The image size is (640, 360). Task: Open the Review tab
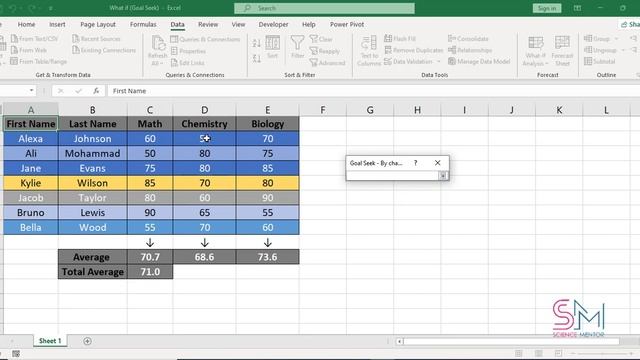pyautogui.click(x=208, y=24)
